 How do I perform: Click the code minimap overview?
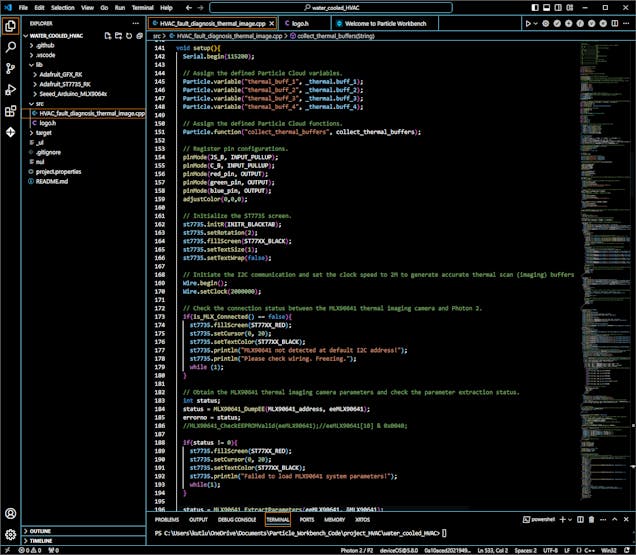coord(597,150)
